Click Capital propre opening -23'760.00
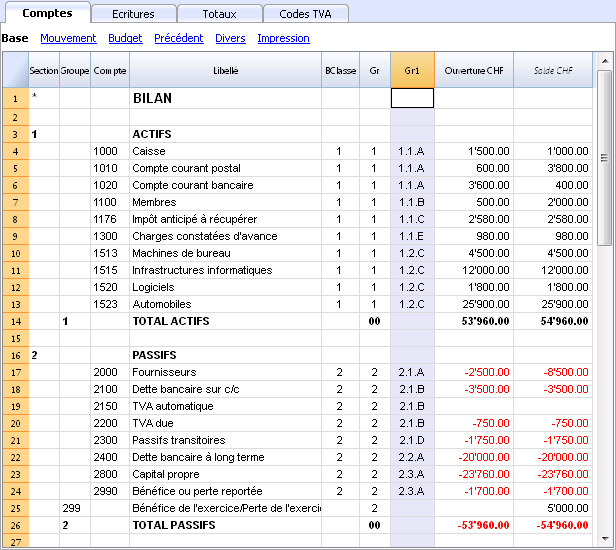616x550 pixels. pos(484,474)
